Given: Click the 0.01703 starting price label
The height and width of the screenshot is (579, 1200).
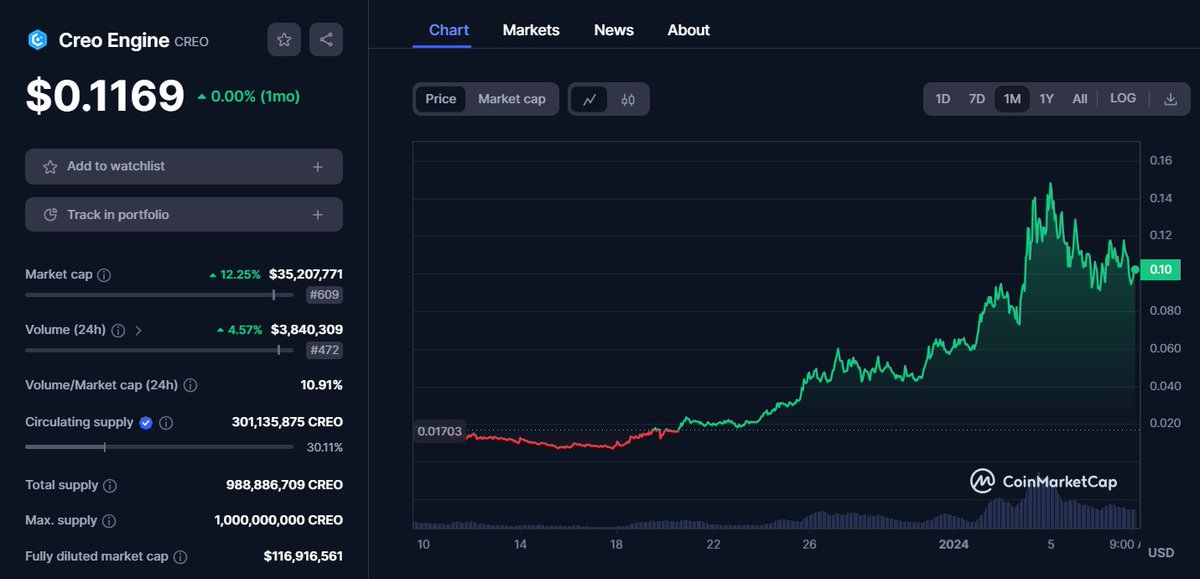Looking at the screenshot, I should coord(440,431).
